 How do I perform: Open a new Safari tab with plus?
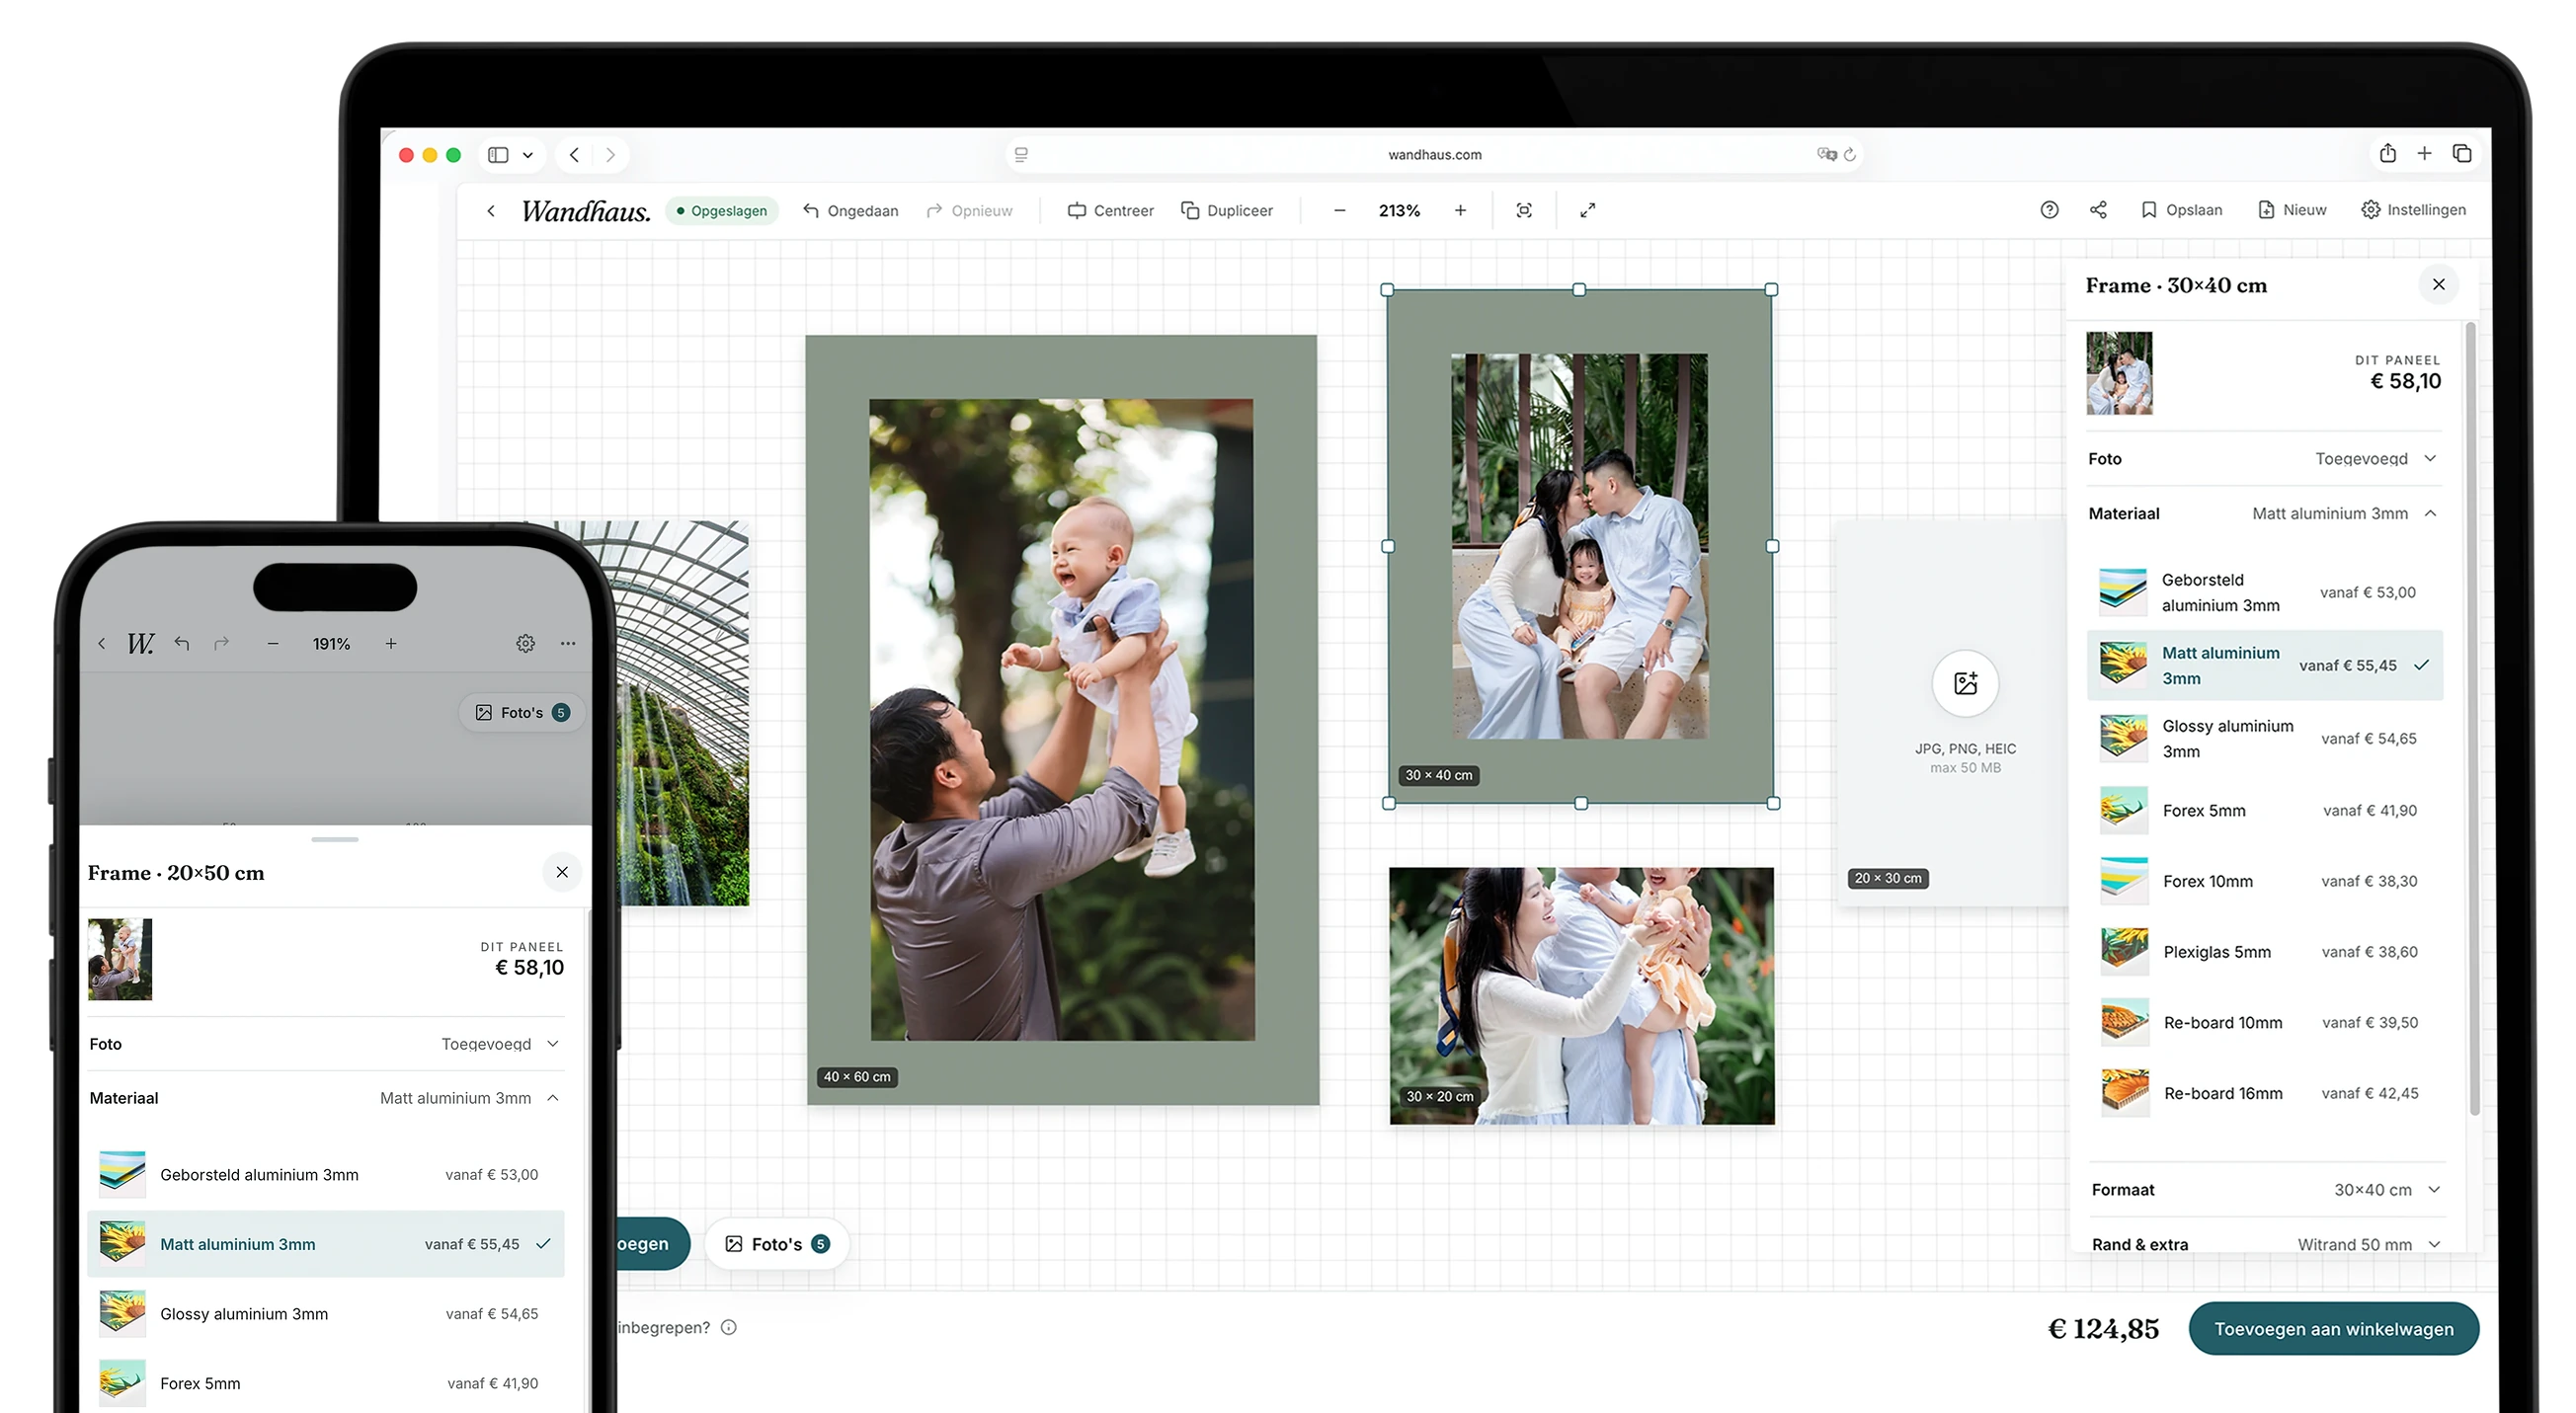[2424, 153]
